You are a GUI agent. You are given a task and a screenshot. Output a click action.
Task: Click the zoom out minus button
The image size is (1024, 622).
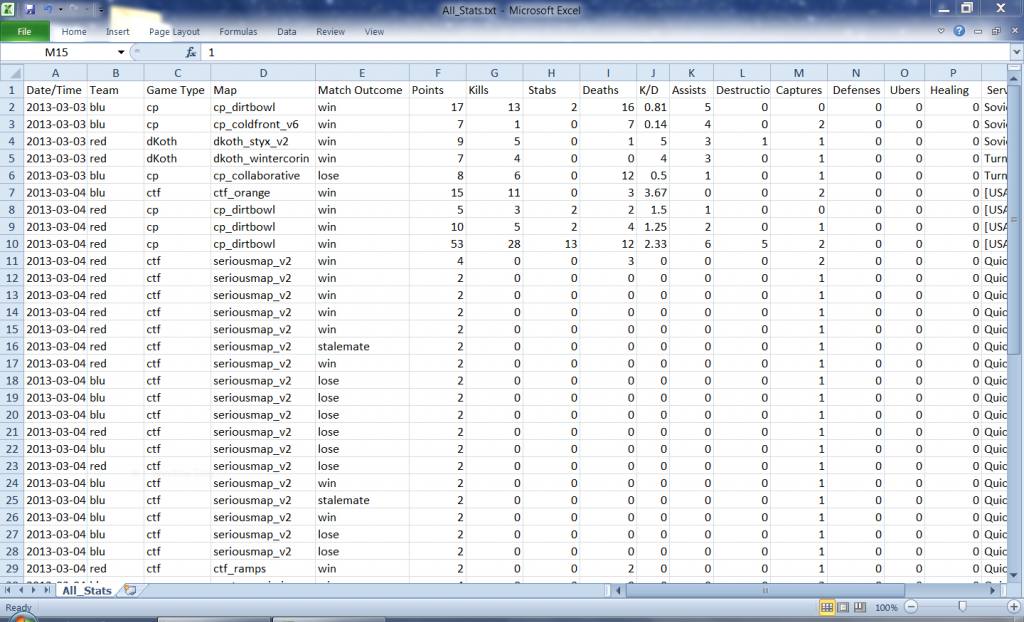pyautogui.click(x=911, y=607)
